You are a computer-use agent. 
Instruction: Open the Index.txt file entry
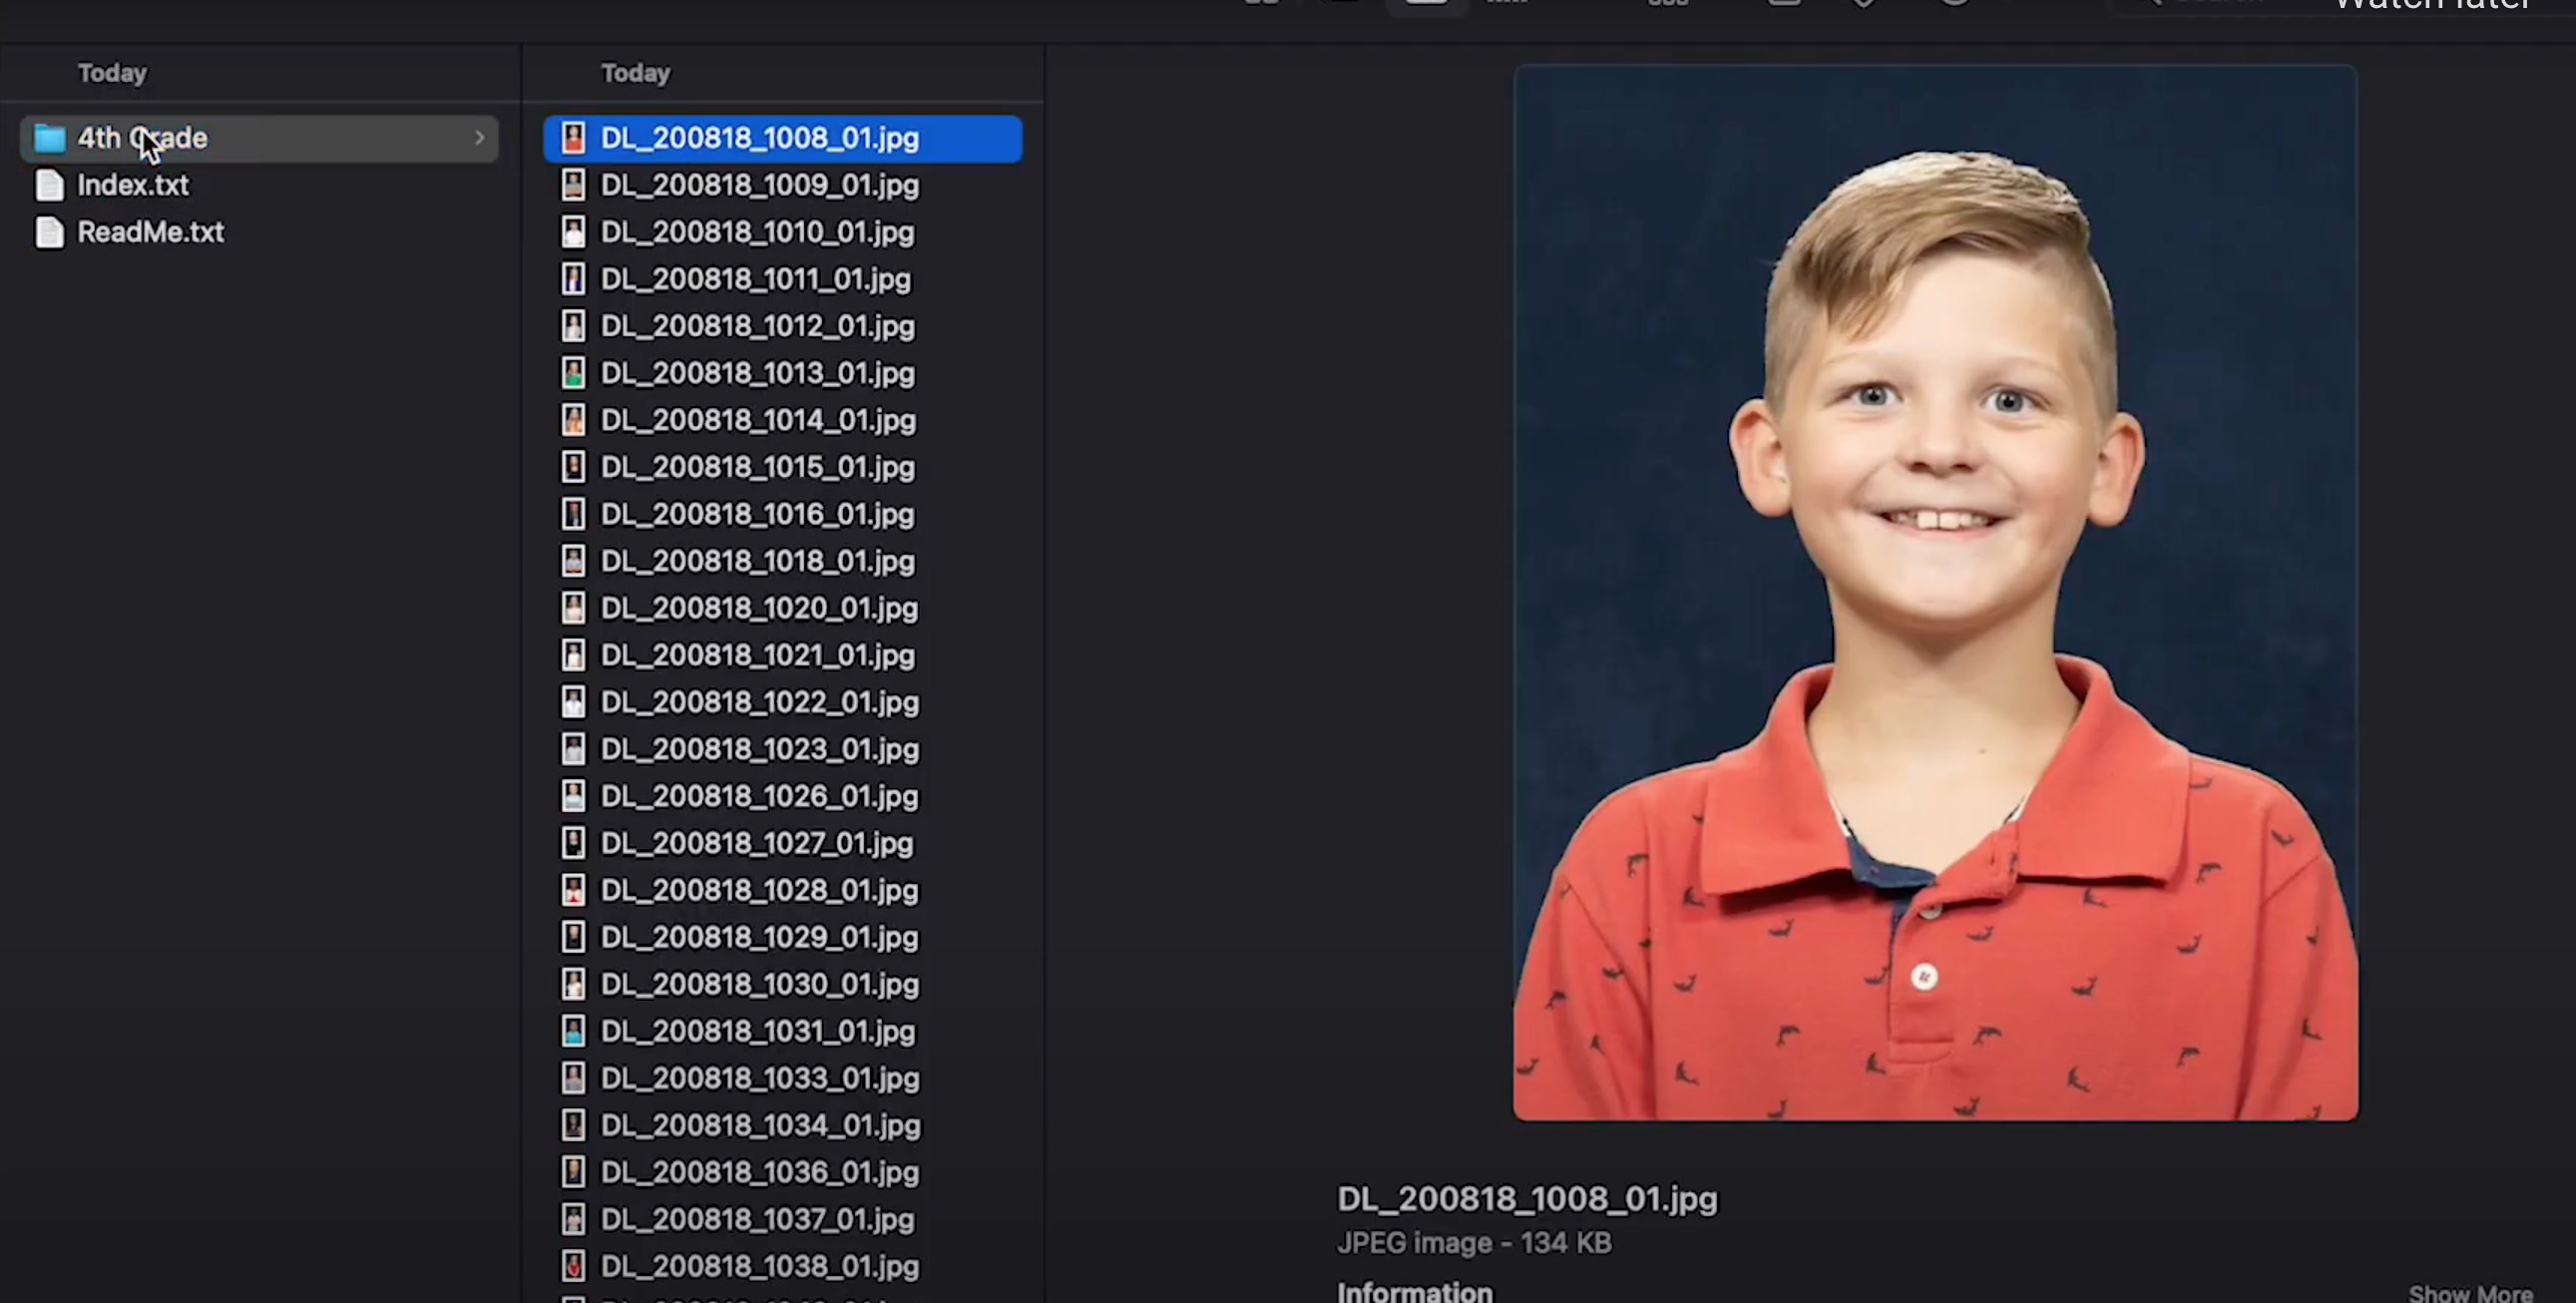click(133, 185)
